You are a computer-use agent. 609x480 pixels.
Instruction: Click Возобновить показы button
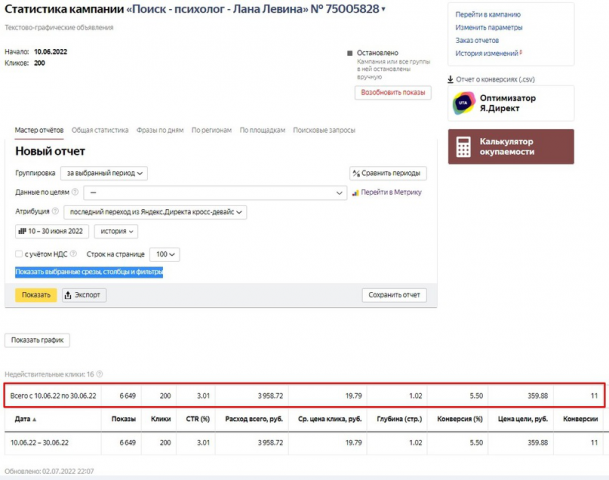393,92
